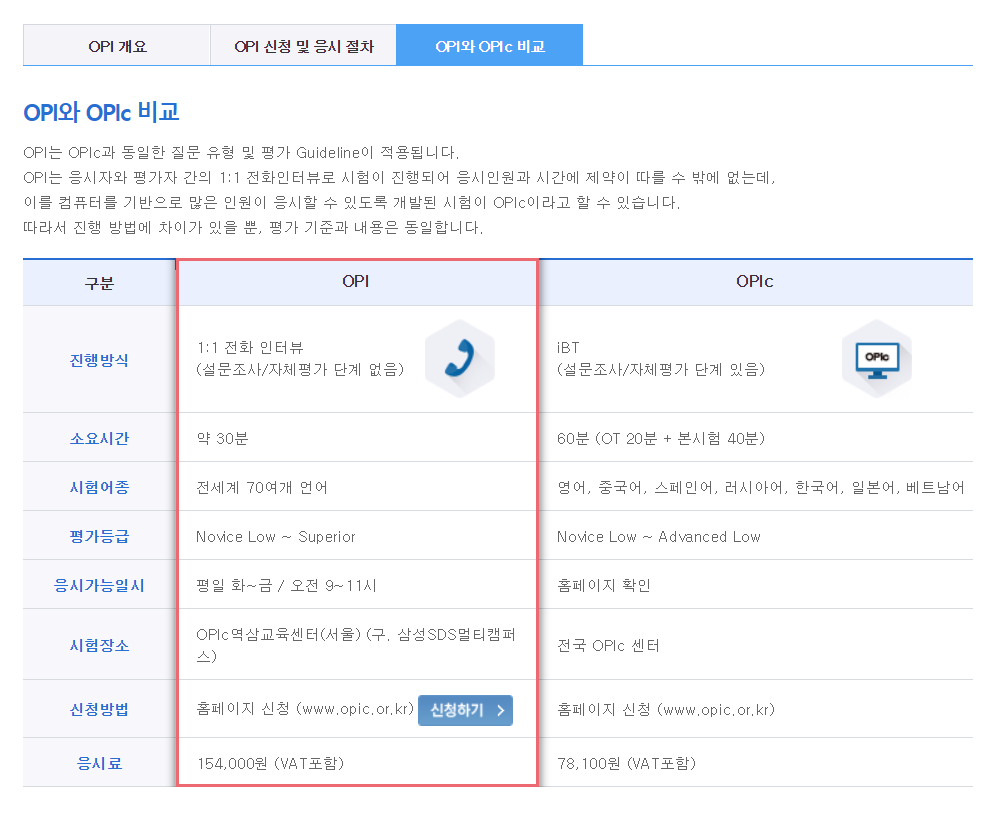Click '(설문조사/자체평가 단계 있음)' text

tap(661, 369)
